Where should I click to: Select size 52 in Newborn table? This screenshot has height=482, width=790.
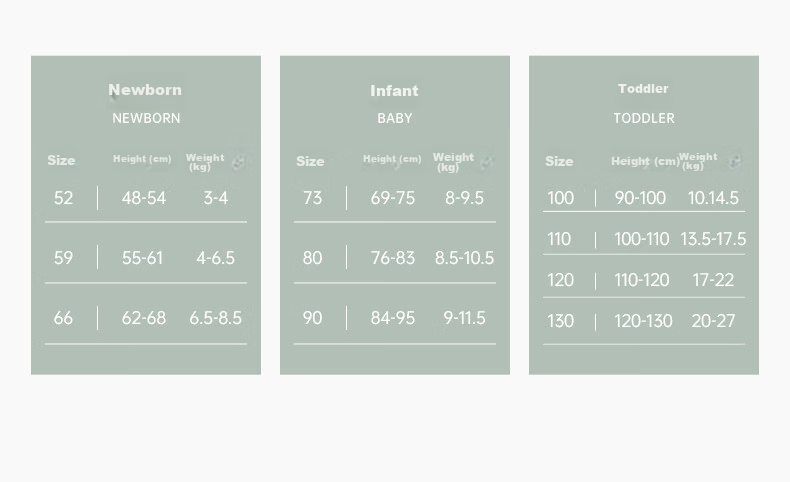pos(63,198)
